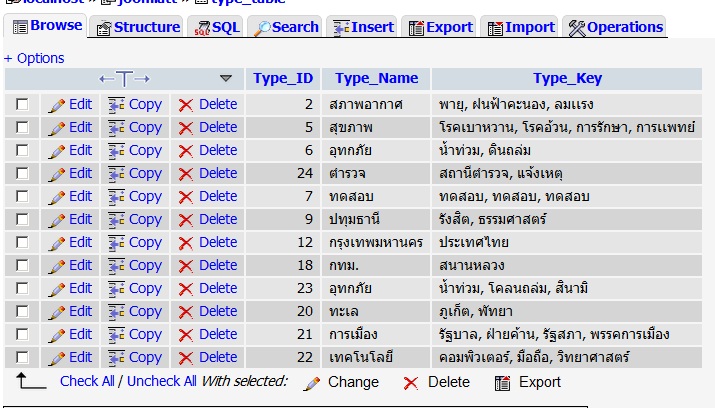The height and width of the screenshot is (408, 715).
Task: Click the Export button below the table
Action: (x=540, y=382)
